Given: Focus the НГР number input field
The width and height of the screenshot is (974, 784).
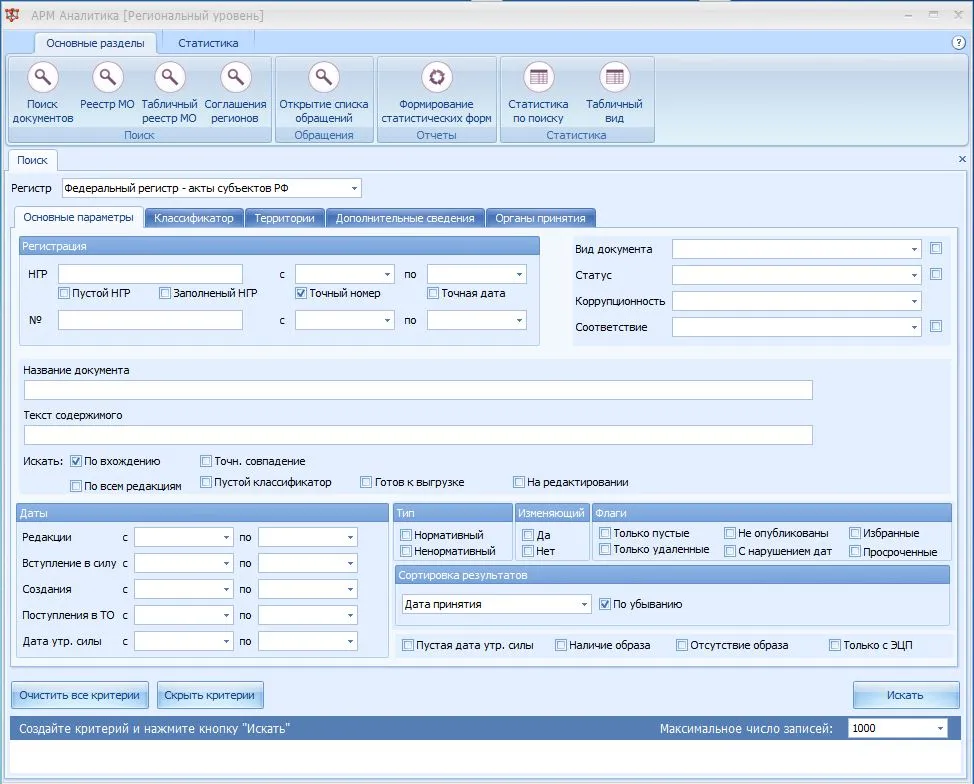Looking at the screenshot, I should pyautogui.click(x=150, y=274).
